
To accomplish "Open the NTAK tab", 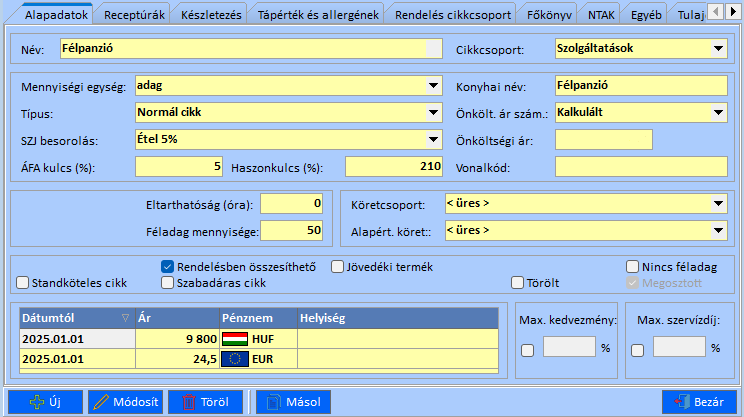I will [601, 15].
